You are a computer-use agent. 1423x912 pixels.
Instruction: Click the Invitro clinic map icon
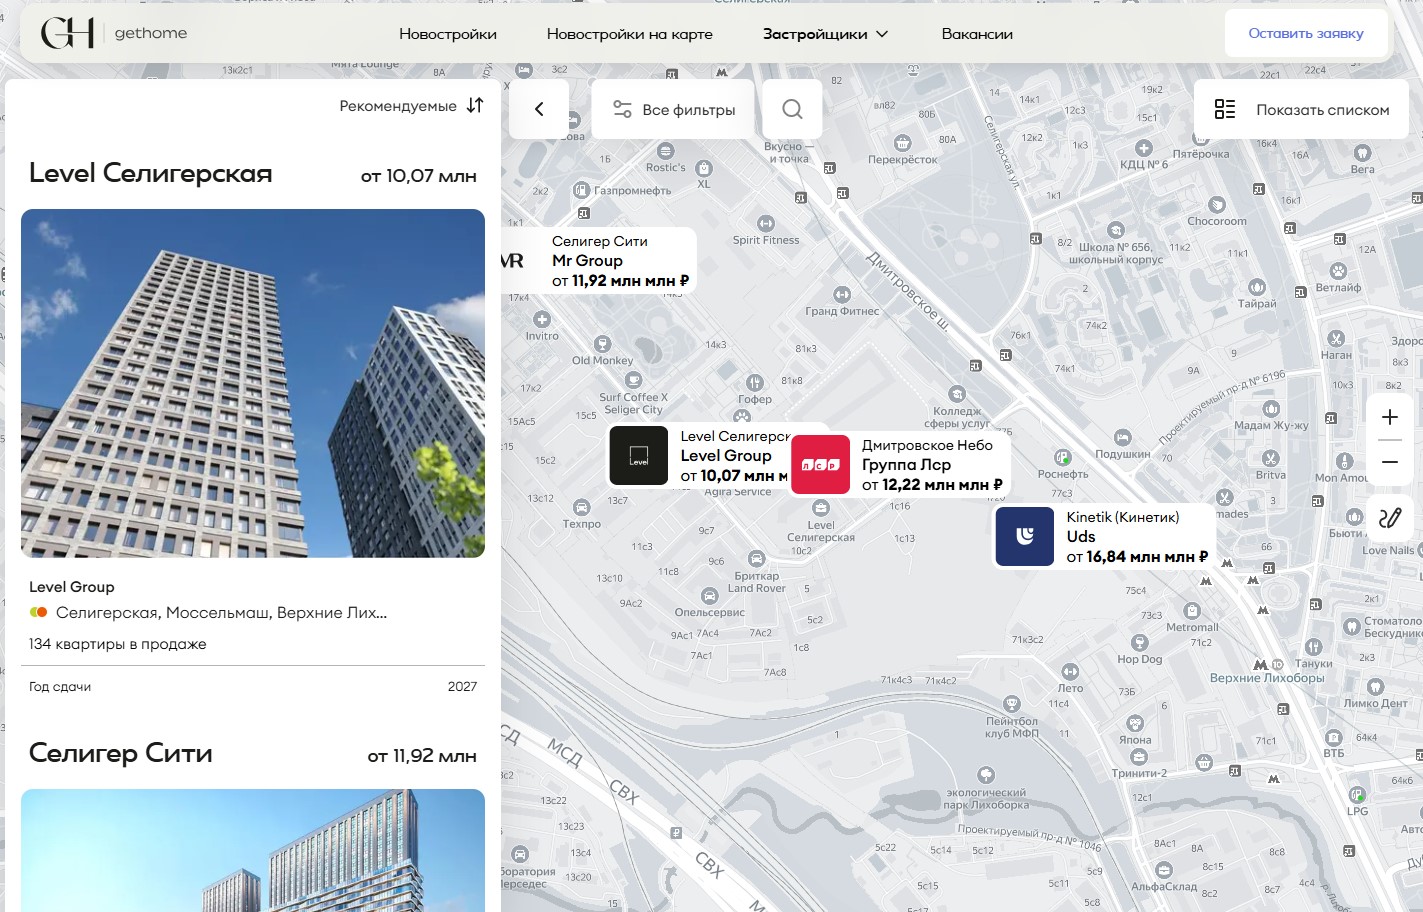coord(542,320)
